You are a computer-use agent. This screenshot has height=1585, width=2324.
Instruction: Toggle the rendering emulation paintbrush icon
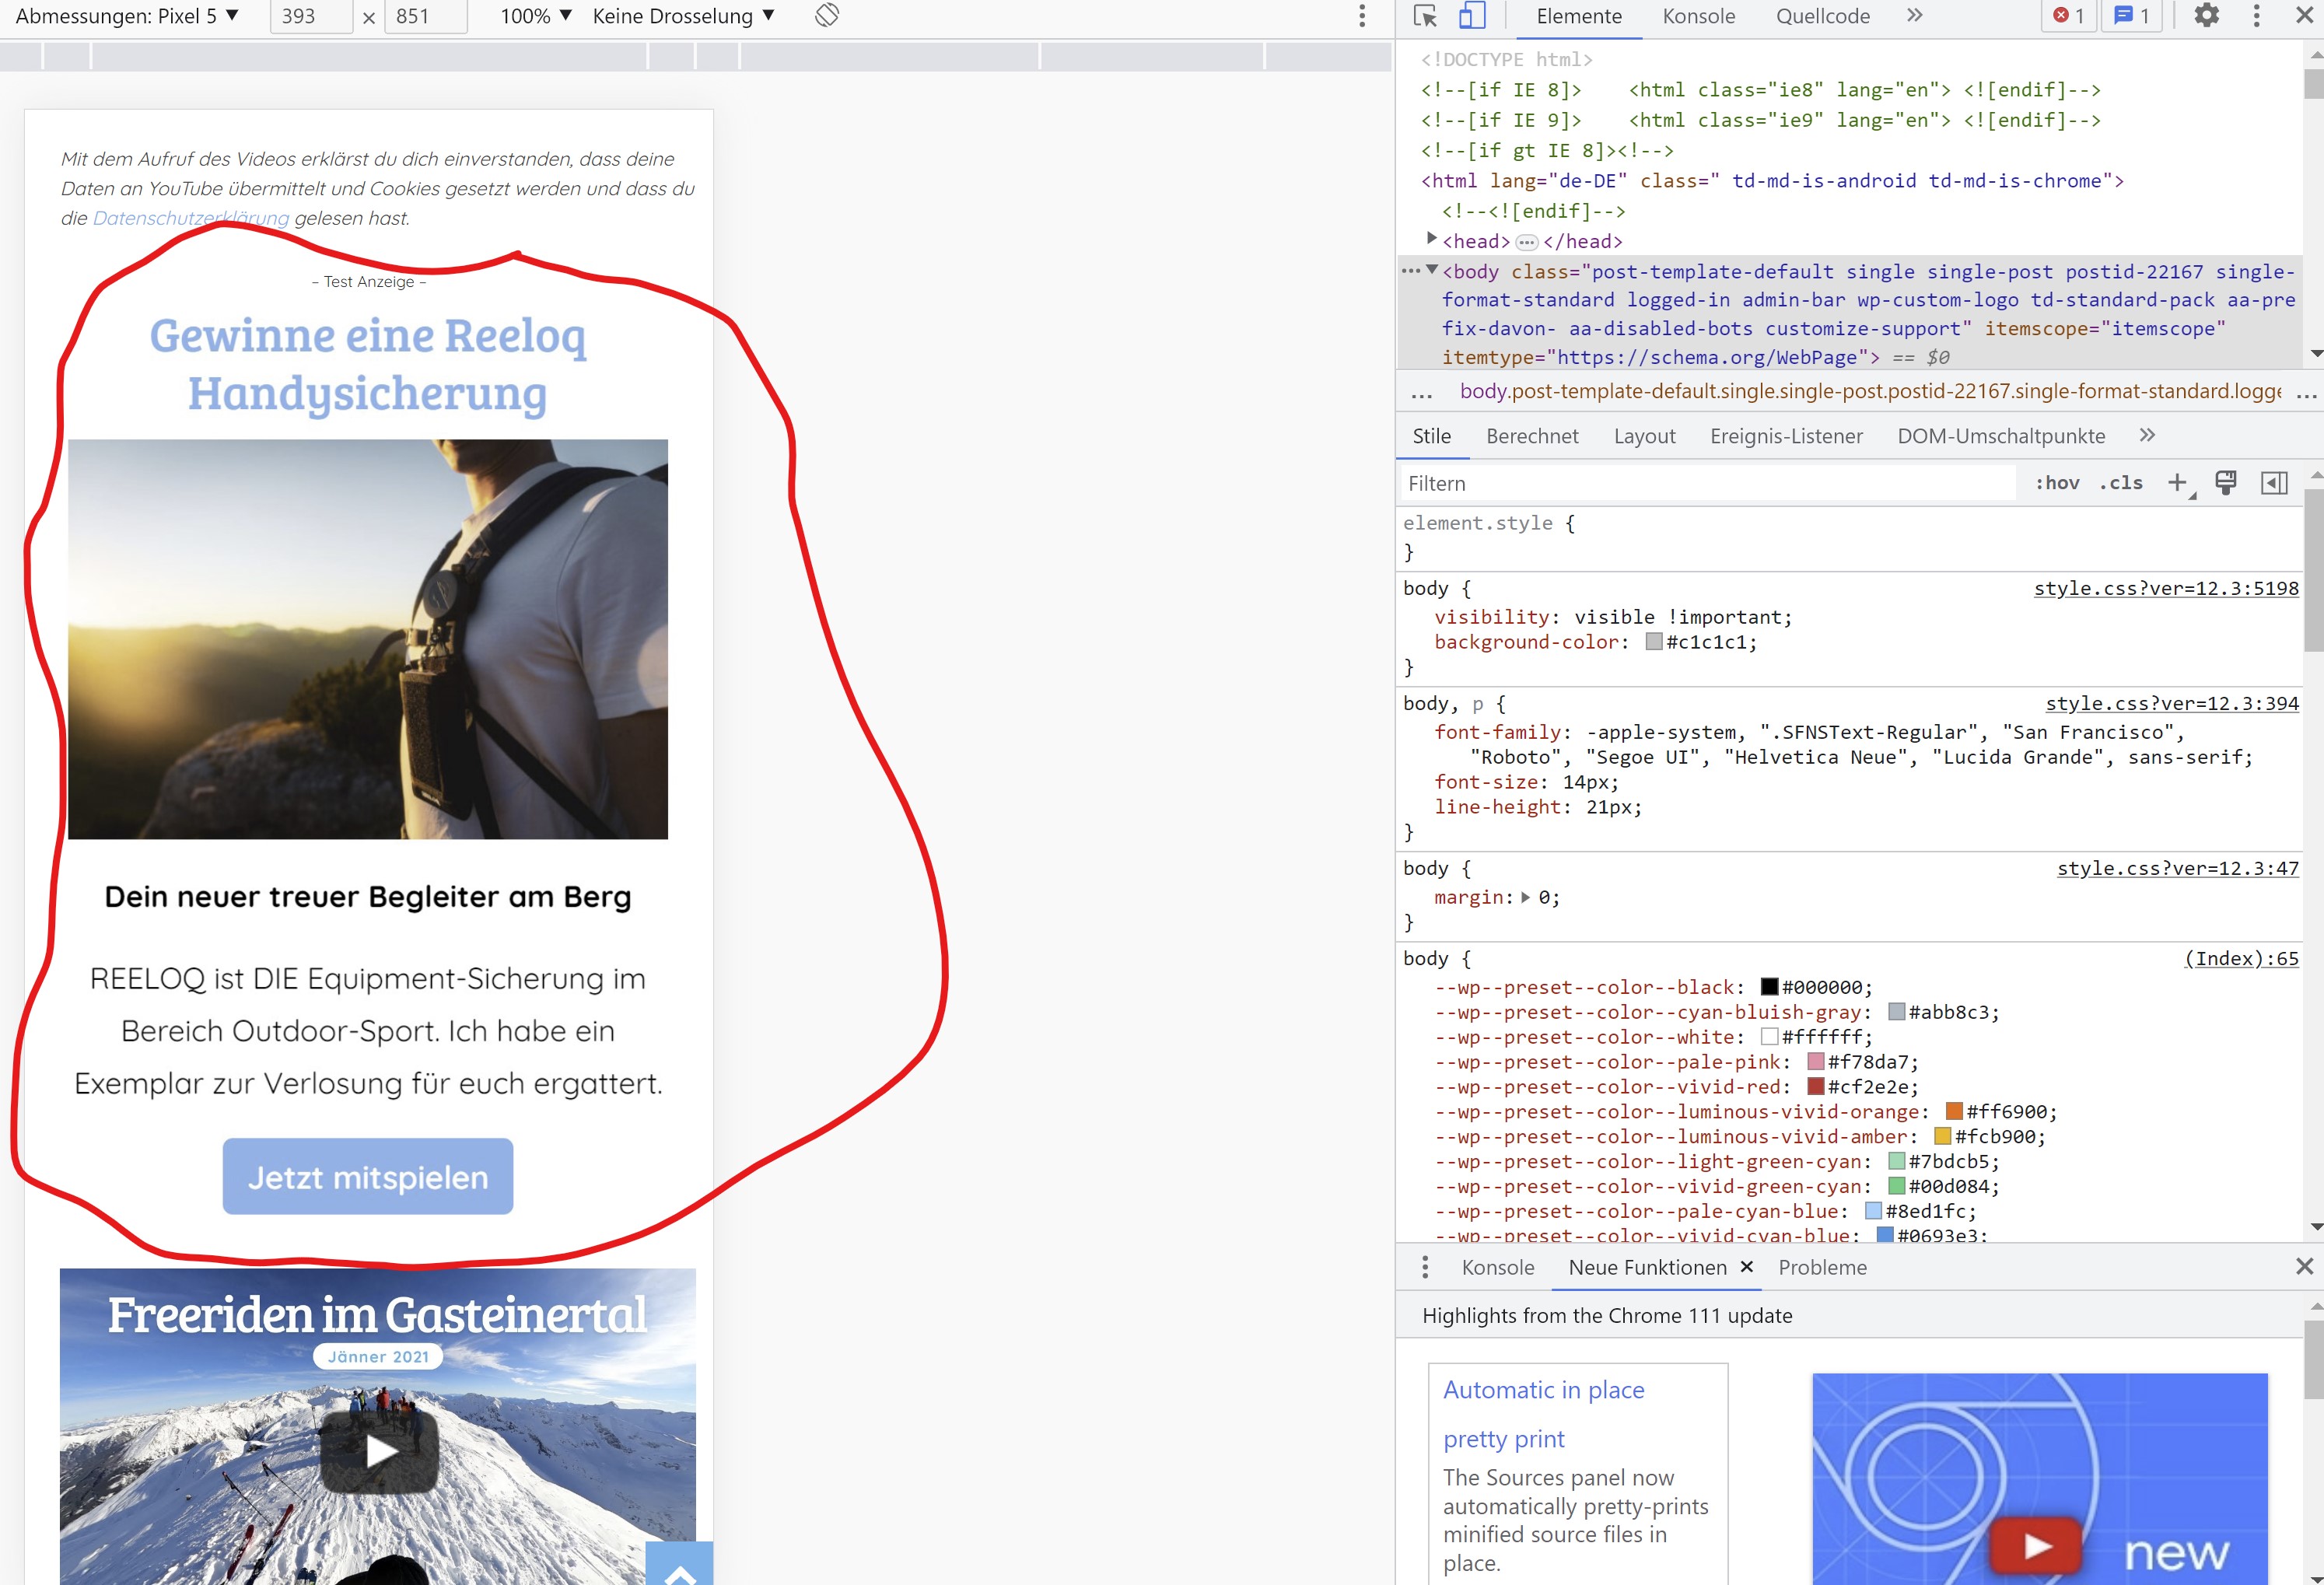click(x=2226, y=483)
